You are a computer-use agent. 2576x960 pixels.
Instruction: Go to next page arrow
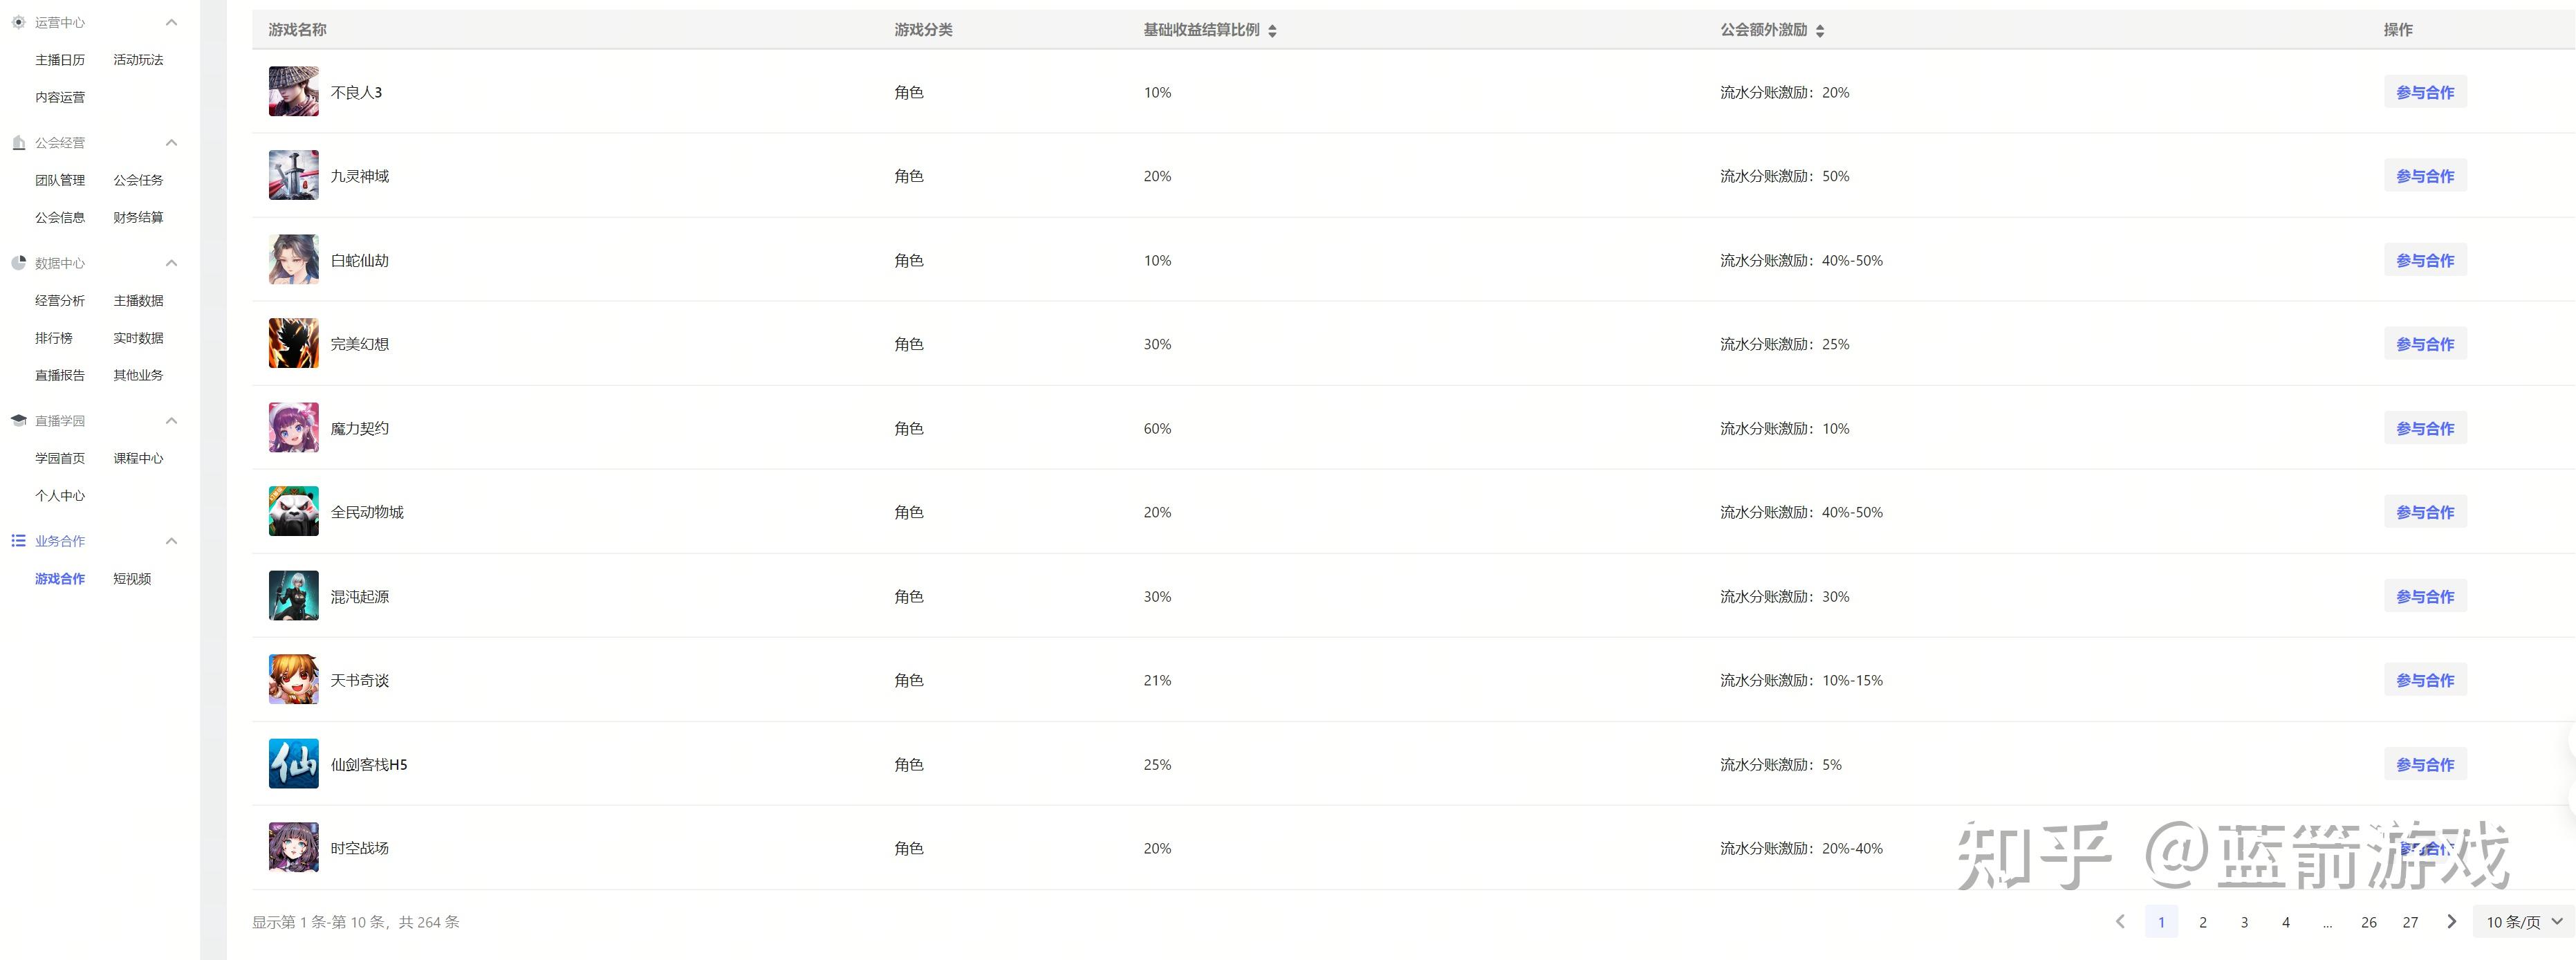coord(2451,922)
